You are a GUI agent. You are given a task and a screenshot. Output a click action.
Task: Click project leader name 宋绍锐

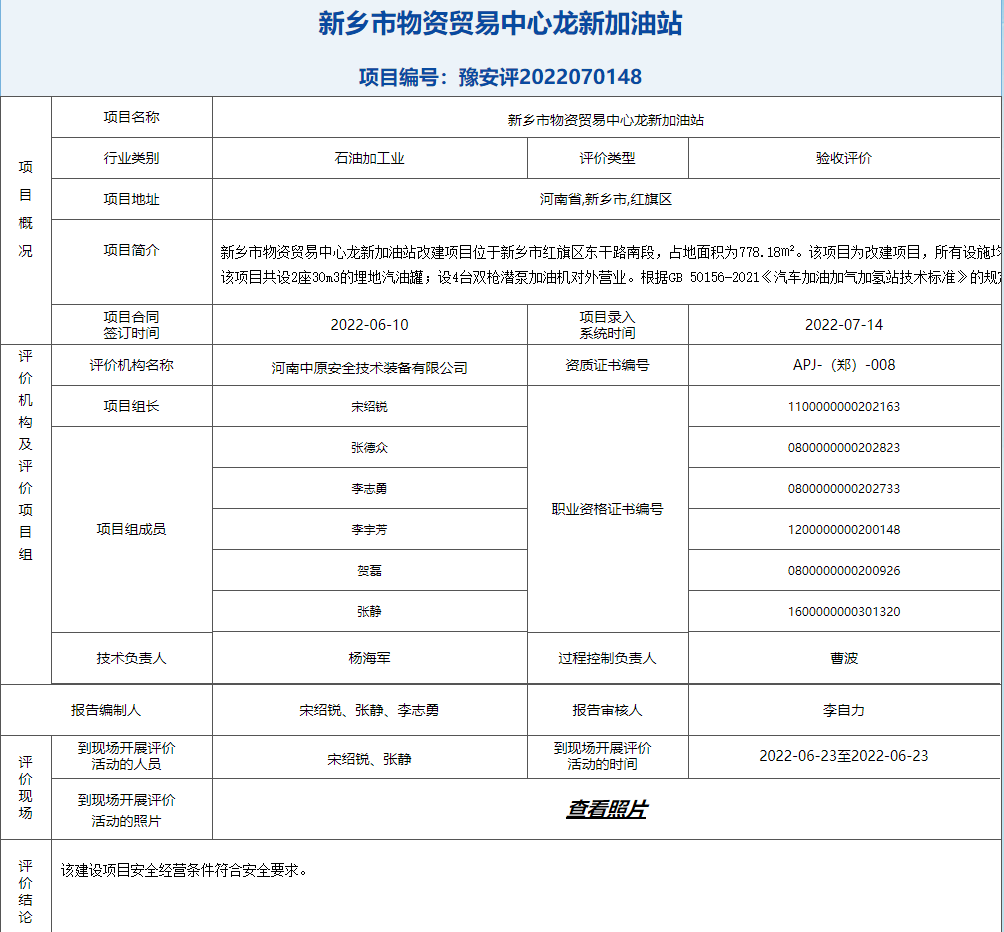[x=369, y=406]
